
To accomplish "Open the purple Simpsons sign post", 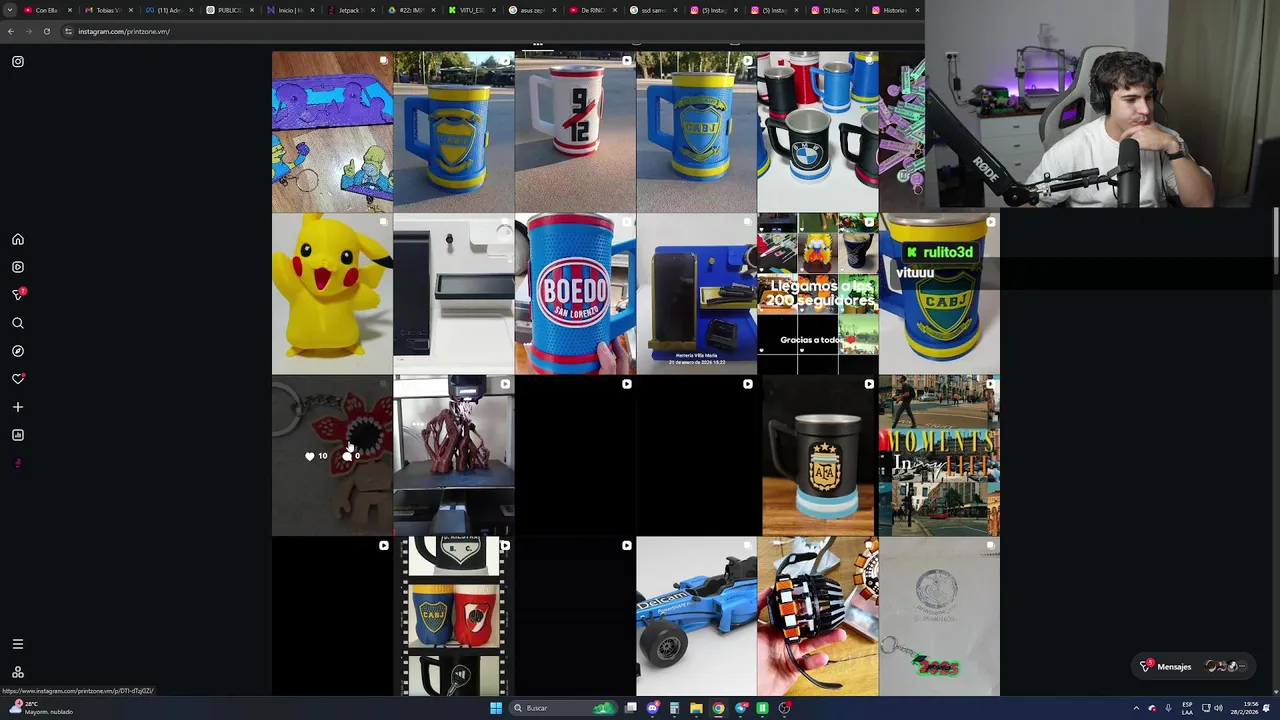I will [332, 132].
